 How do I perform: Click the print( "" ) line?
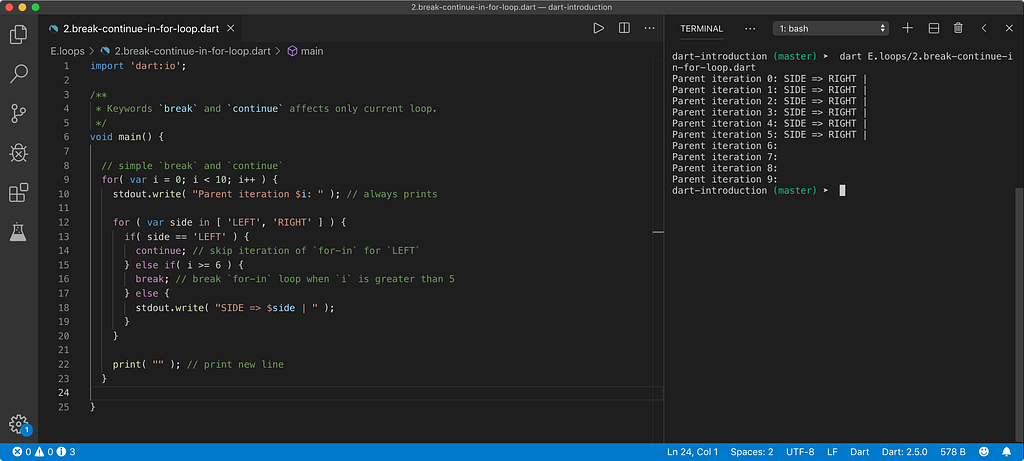[x=198, y=364]
